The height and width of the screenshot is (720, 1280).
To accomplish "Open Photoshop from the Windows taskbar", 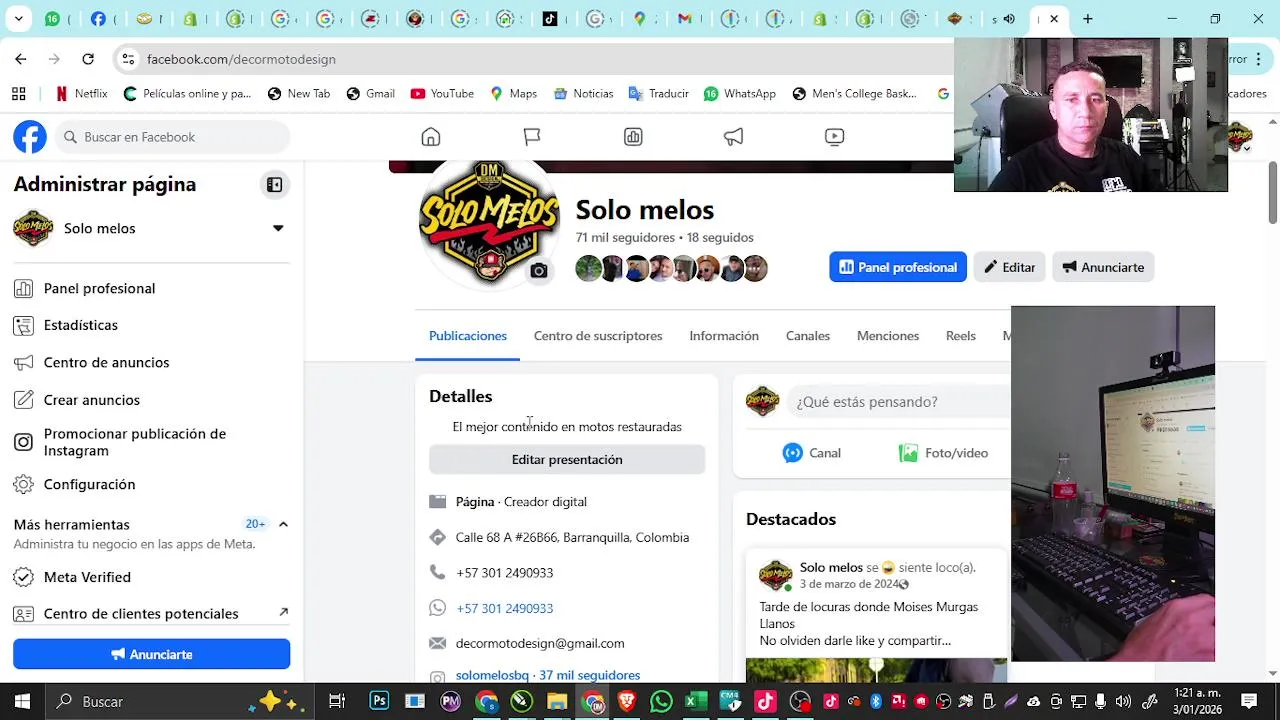I will 379,701.
